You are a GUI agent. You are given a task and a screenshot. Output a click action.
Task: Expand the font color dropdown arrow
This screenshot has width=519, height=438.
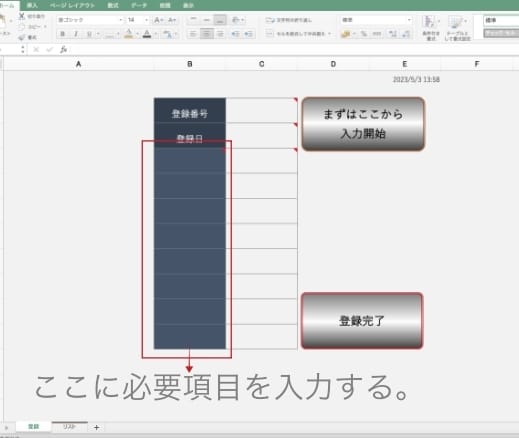156,34
